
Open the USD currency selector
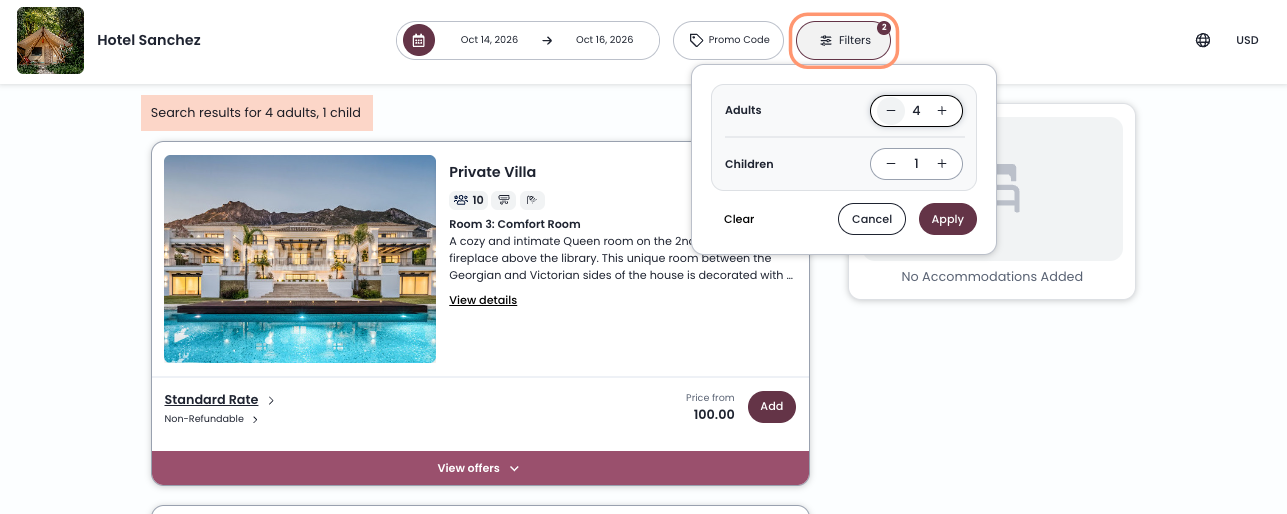[1247, 40]
